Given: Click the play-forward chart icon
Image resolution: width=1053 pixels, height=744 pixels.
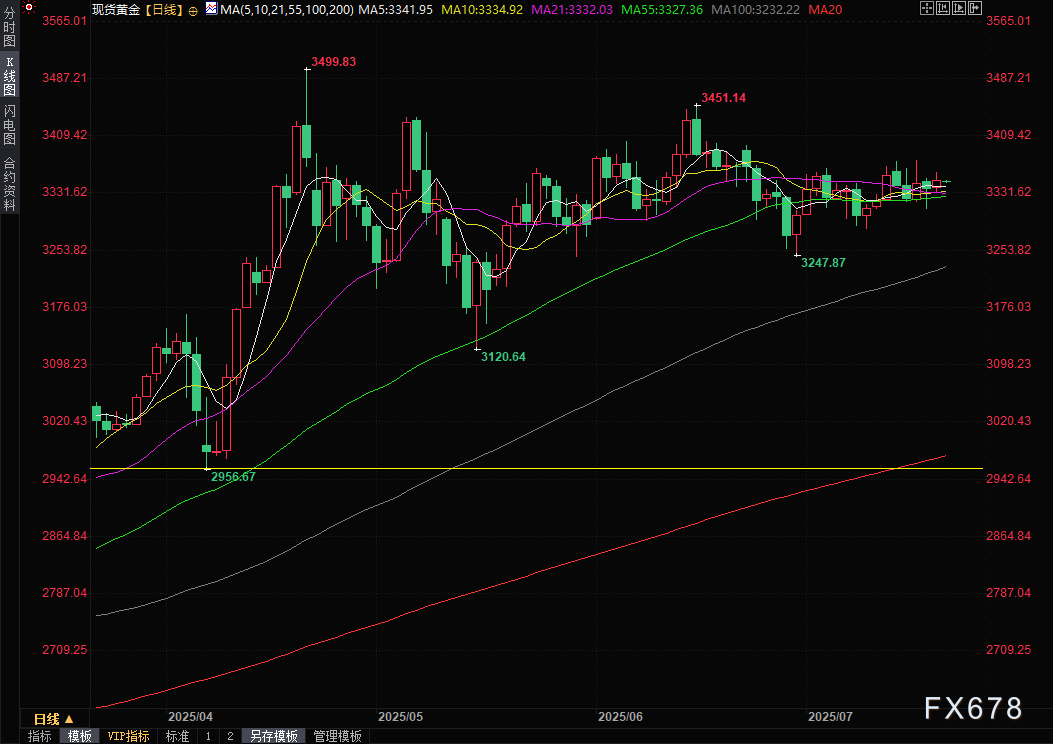Looking at the screenshot, I should [x=959, y=8].
